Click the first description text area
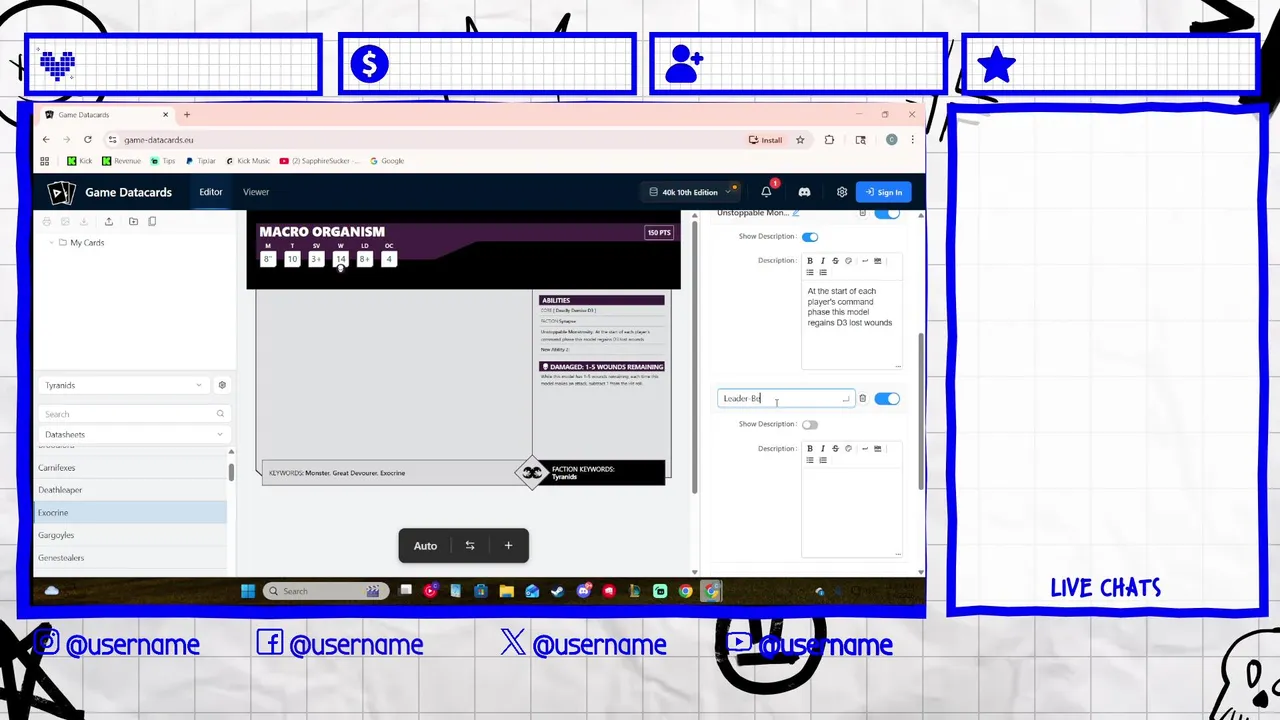The height and width of the screenshot is (720, 1280). pyautogui.click(x=852, y=325)
